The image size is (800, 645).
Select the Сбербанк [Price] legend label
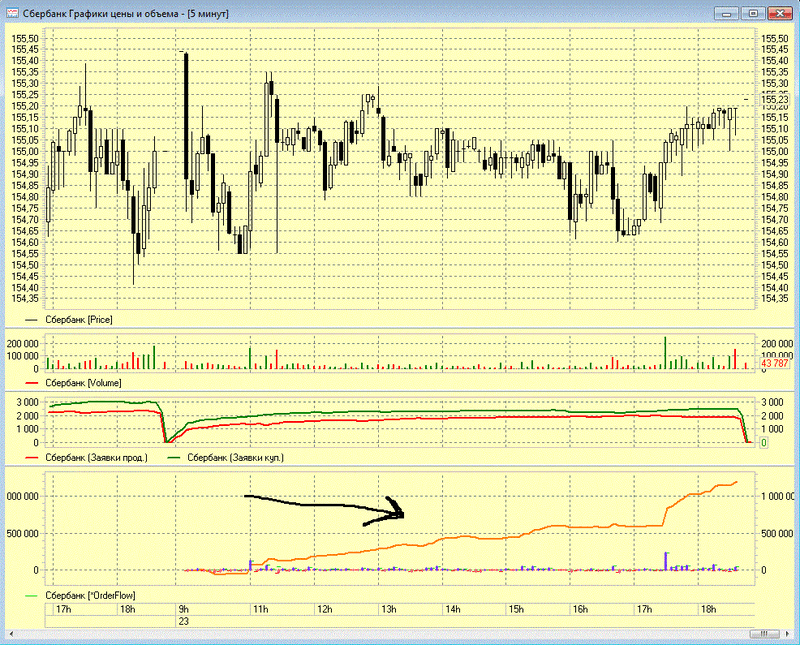79,320
